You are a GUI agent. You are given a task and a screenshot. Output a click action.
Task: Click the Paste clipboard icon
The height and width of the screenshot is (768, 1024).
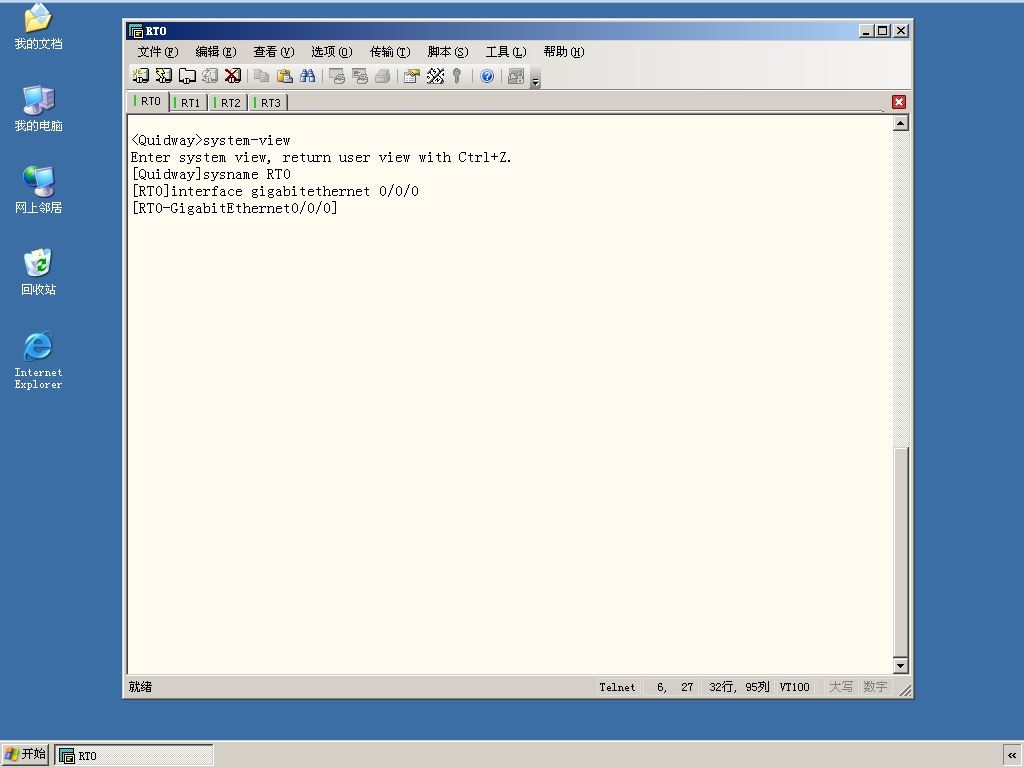click(x=284, y=76)
